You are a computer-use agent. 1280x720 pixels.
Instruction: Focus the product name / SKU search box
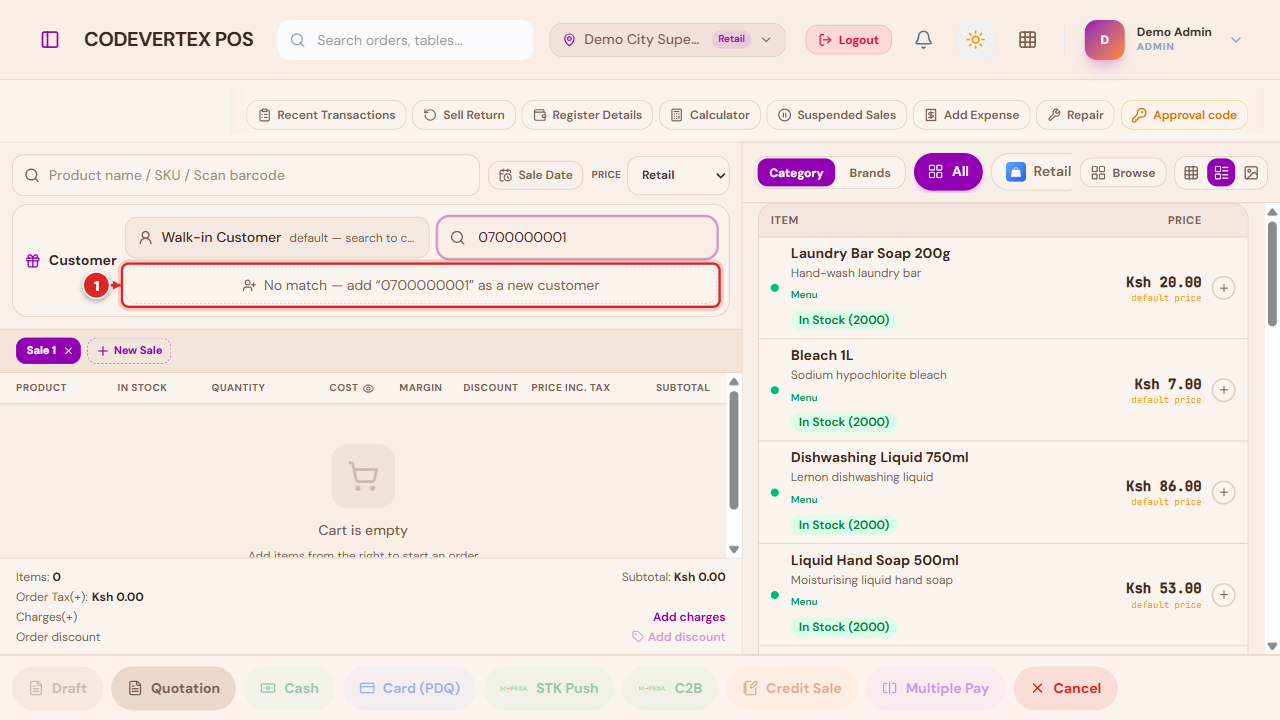point(246,175)
